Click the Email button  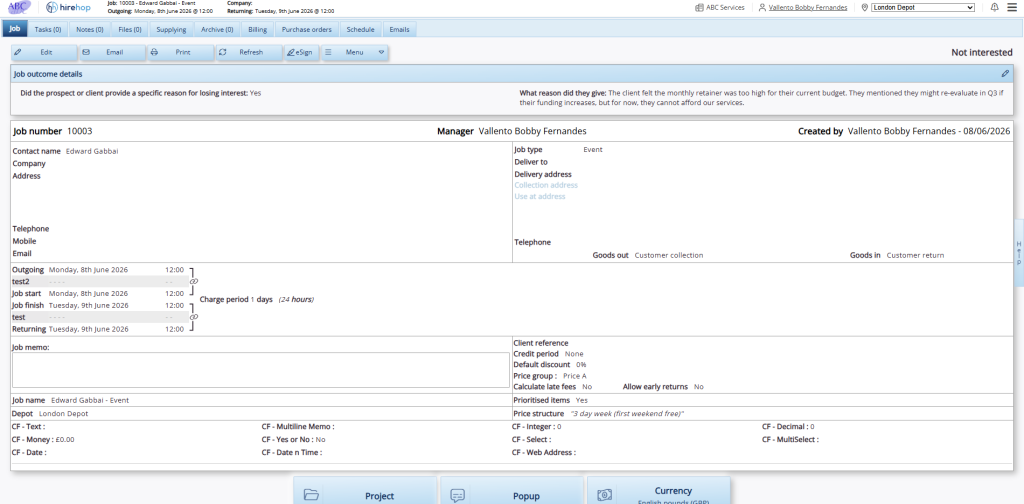(x=112, y=52)
